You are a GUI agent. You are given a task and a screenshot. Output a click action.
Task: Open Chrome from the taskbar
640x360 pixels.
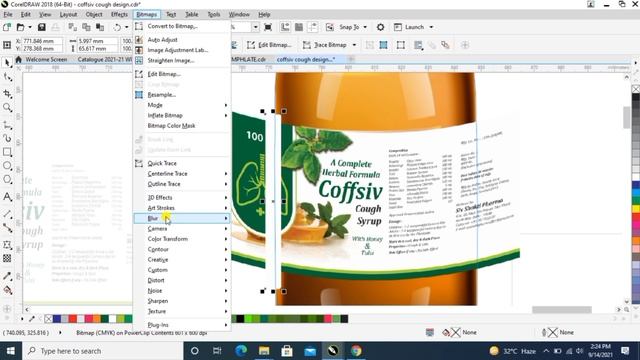point(356,351)
